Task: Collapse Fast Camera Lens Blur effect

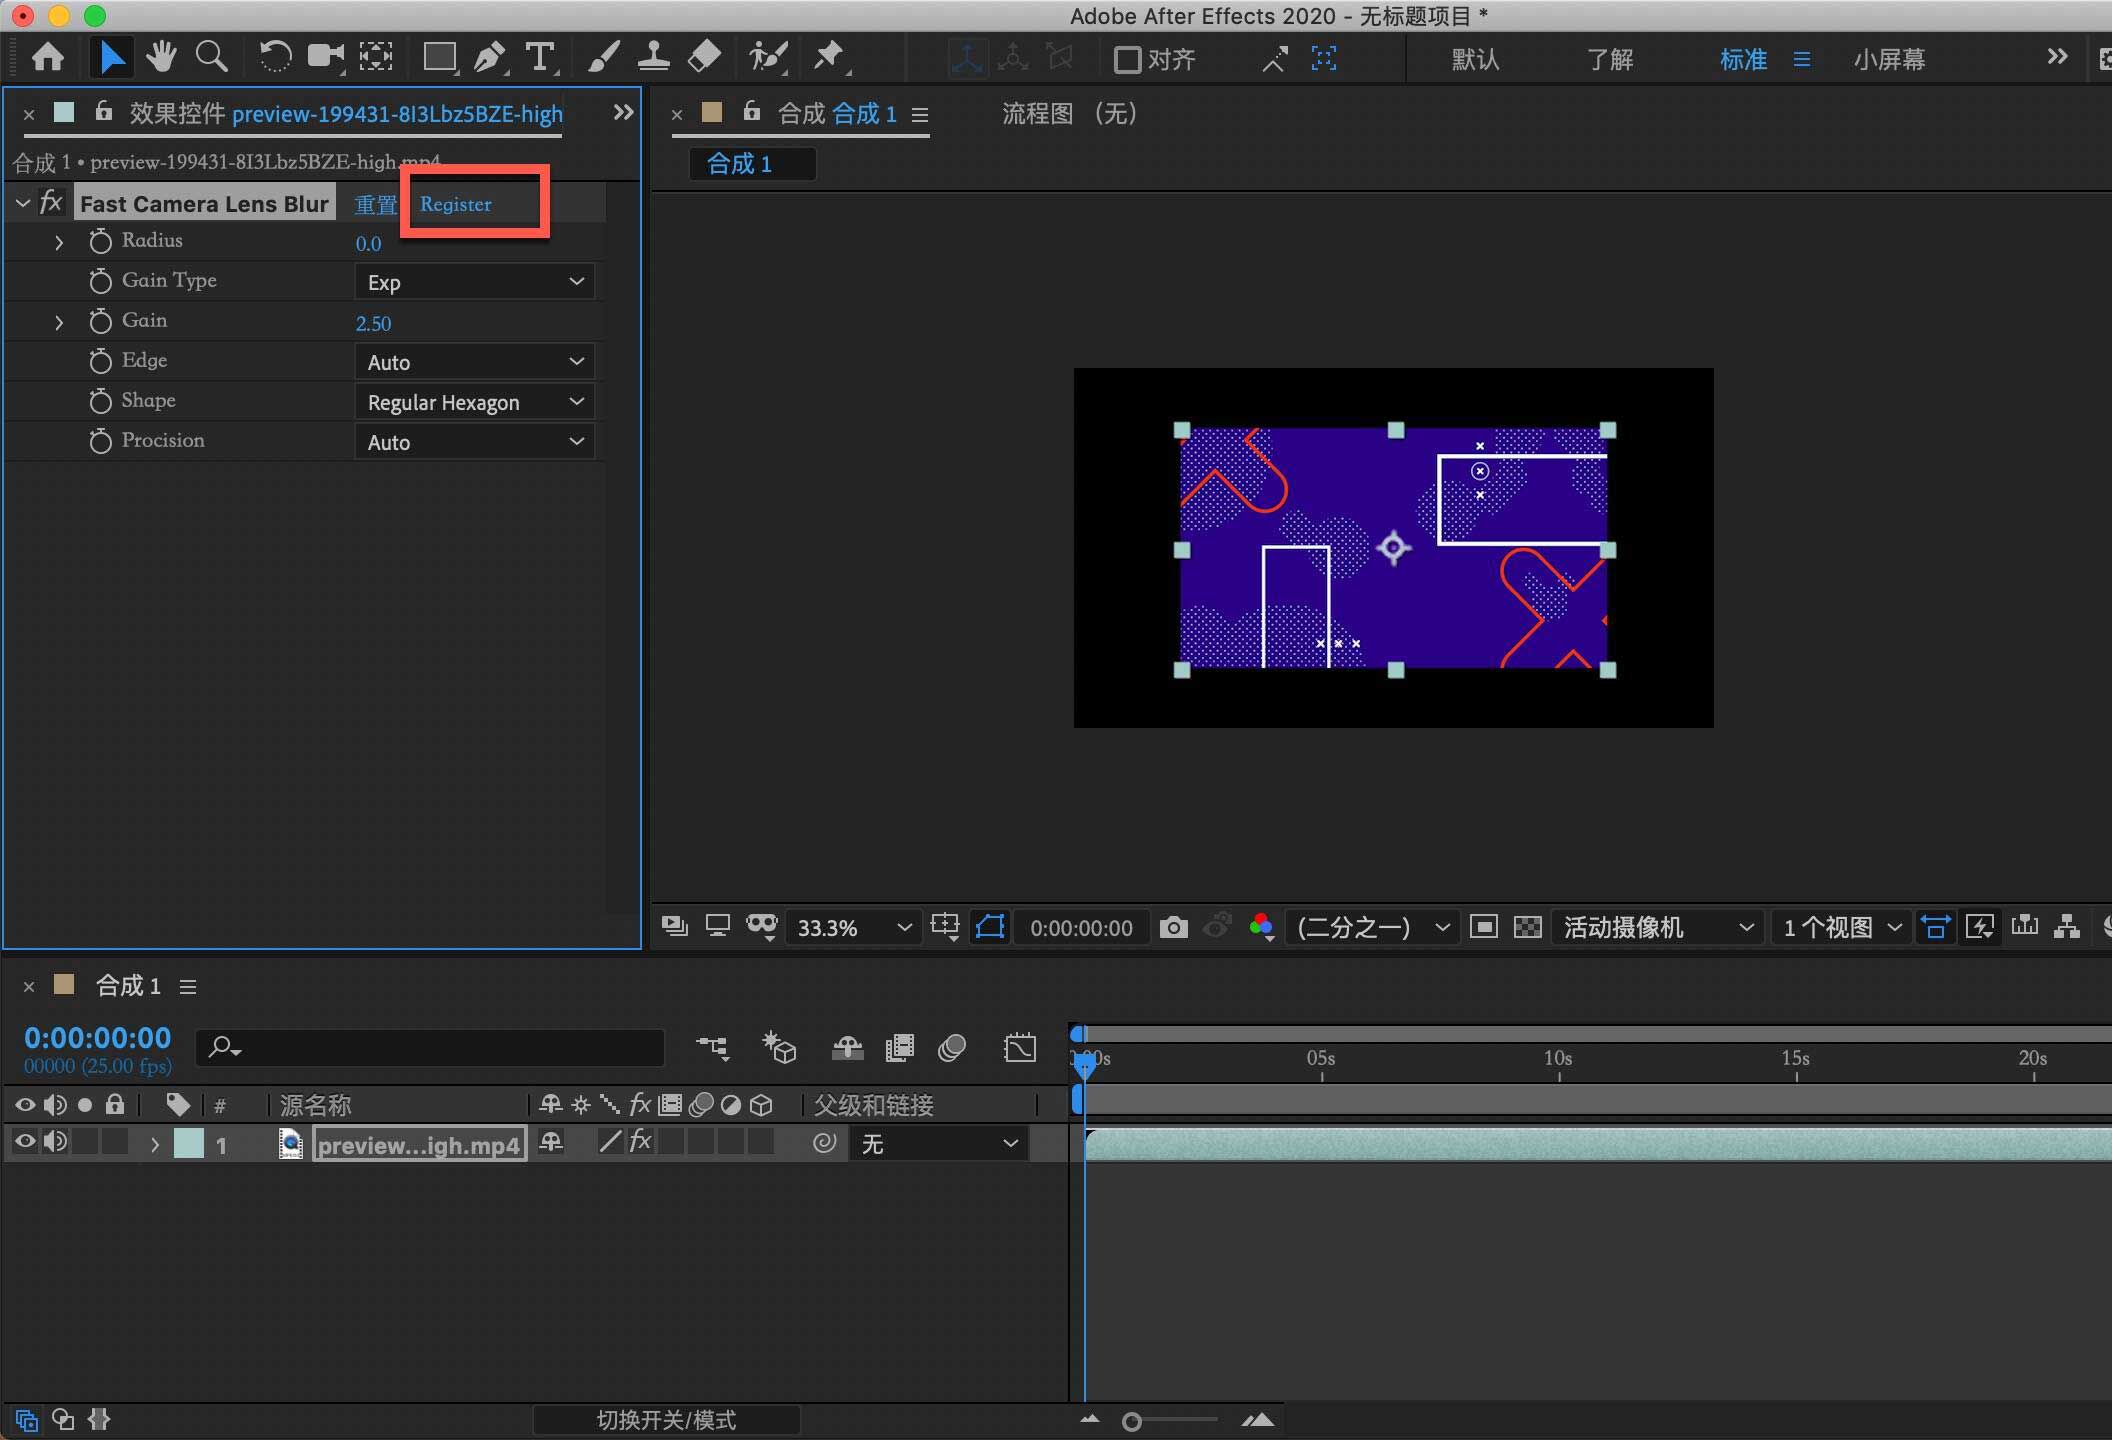Action: [22, 203]
